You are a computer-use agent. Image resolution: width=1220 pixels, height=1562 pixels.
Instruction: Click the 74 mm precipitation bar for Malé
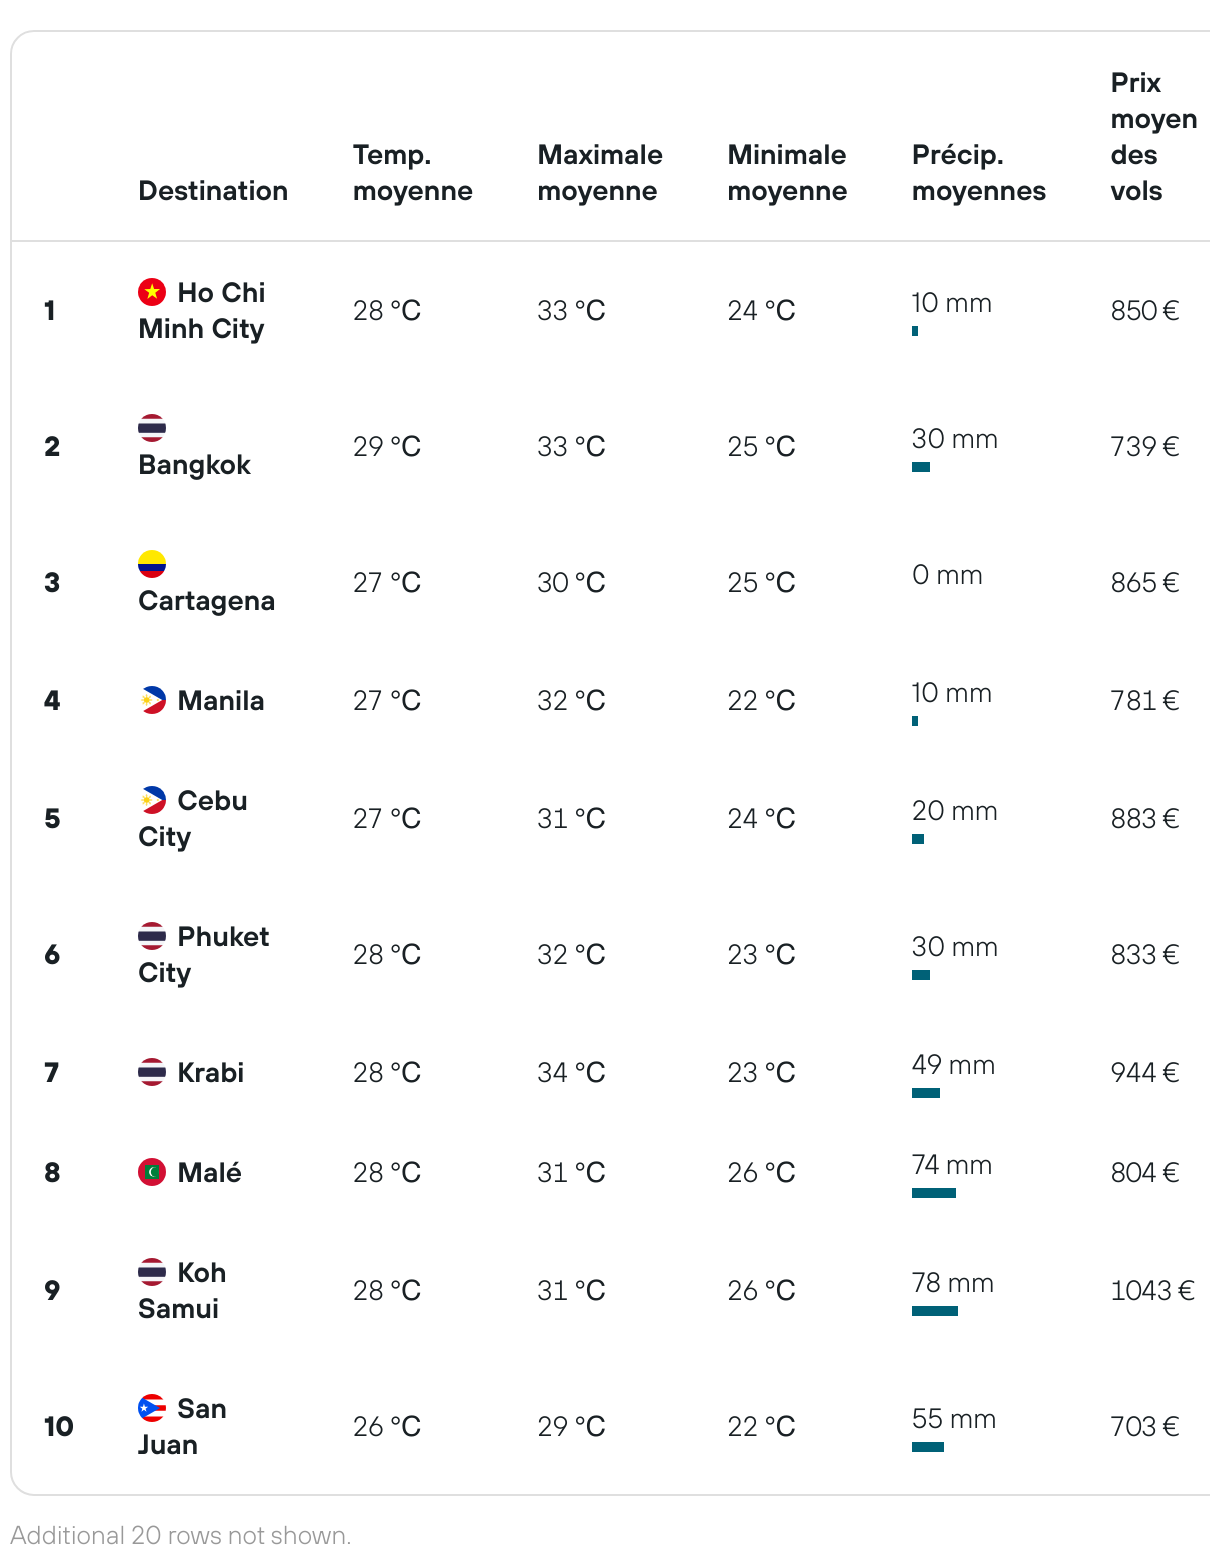point(934,1193)
